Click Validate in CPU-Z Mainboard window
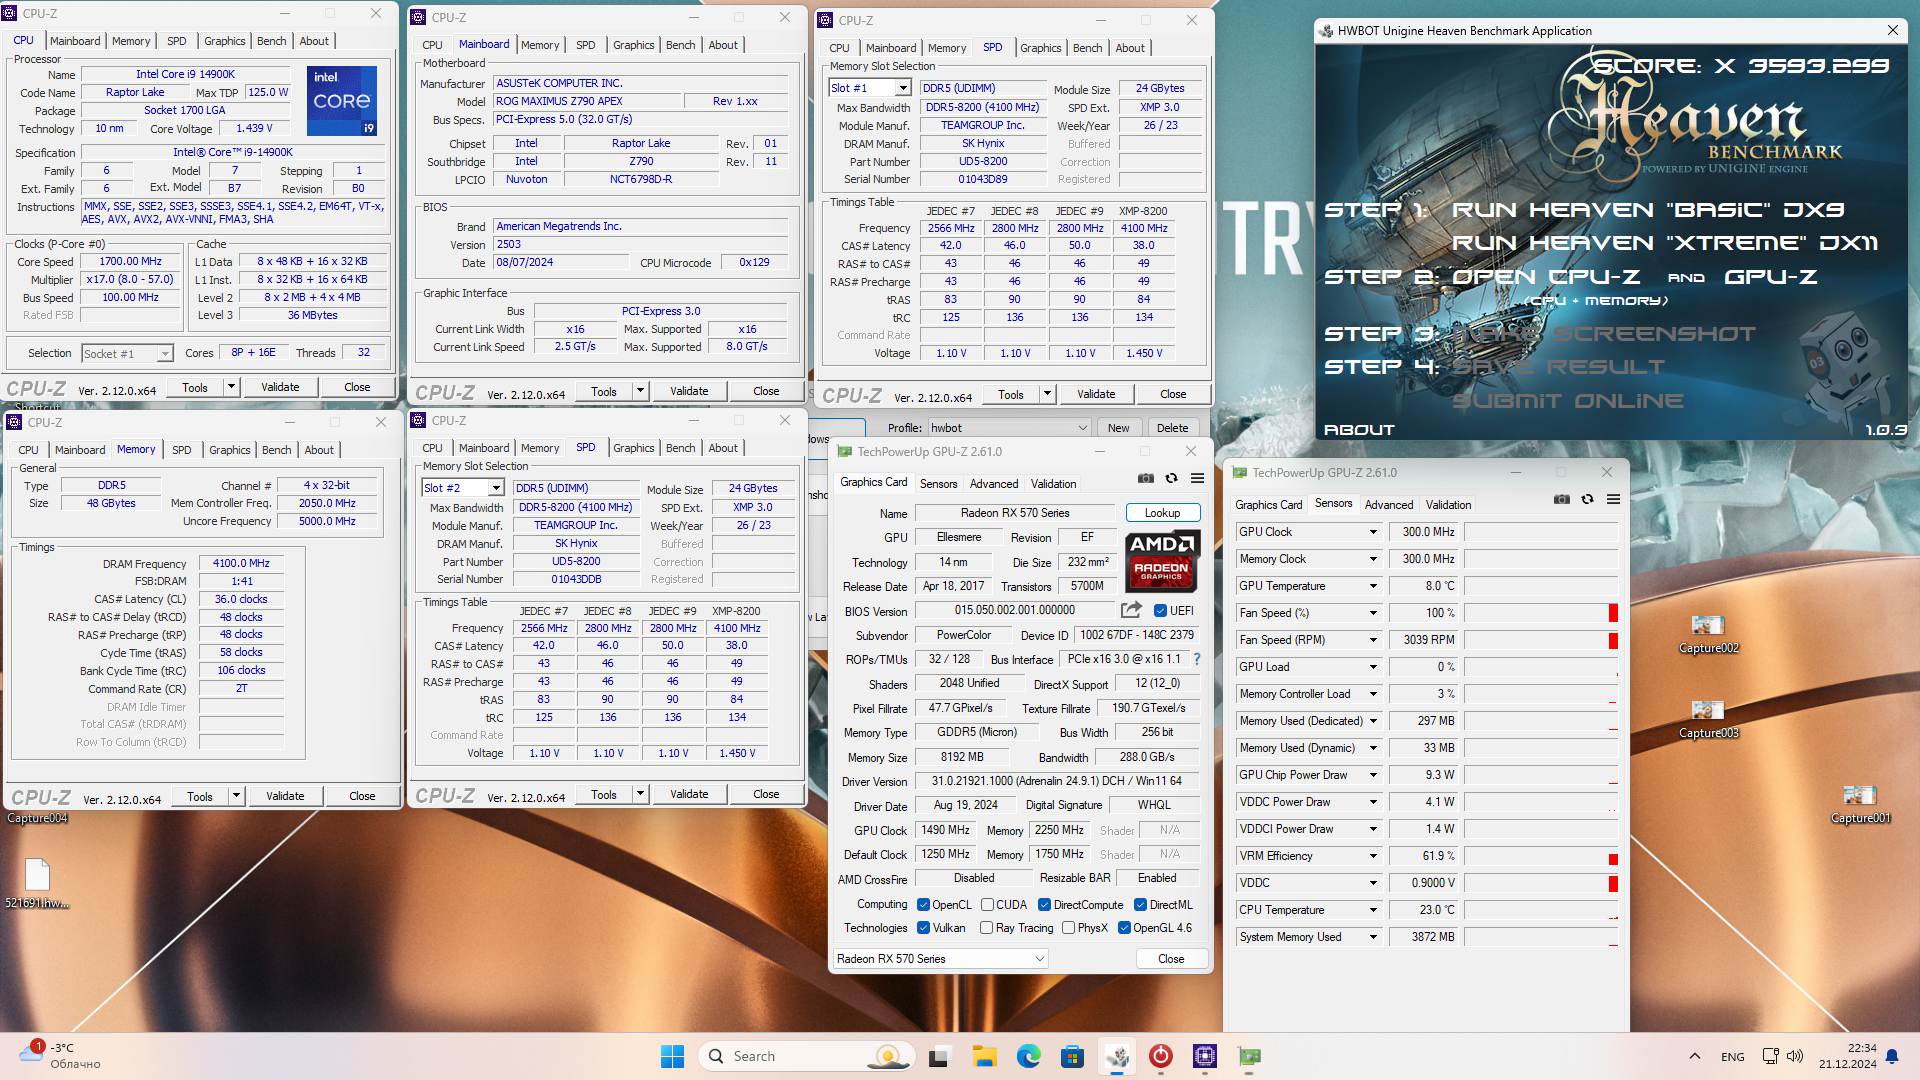Viewport: 1920px width, 1080px height. click(689, 391)
